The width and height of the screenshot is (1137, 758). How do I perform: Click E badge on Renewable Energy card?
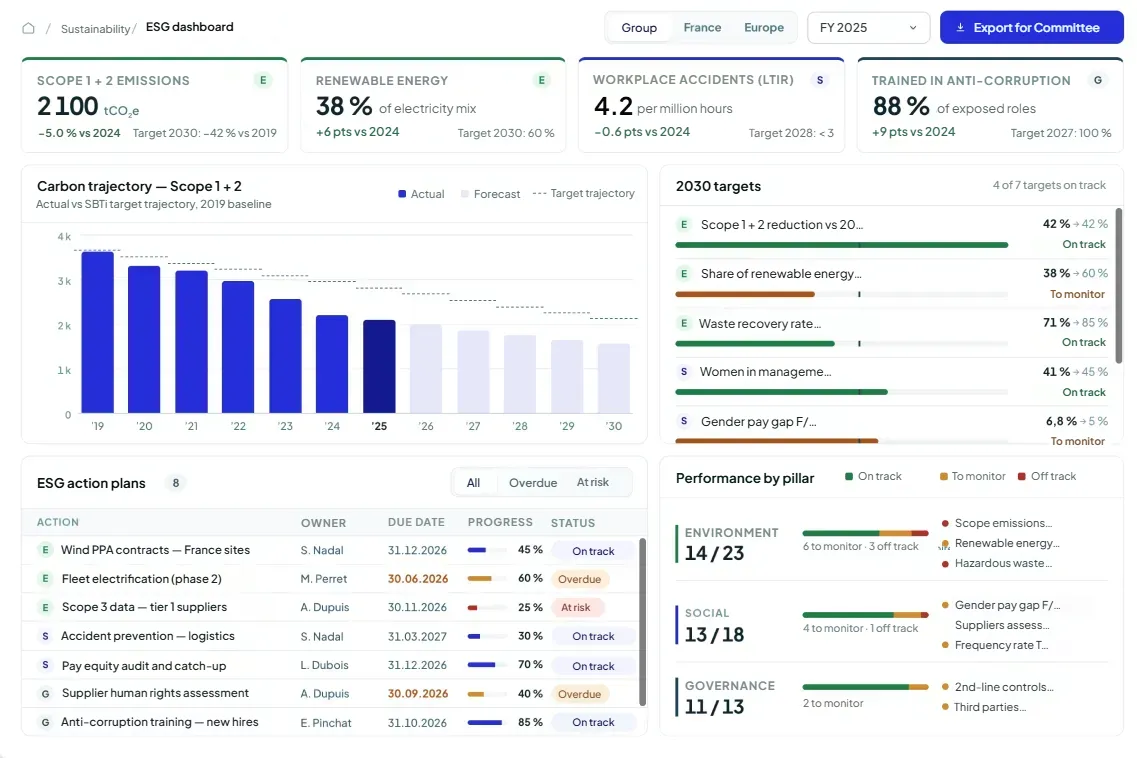541,81
